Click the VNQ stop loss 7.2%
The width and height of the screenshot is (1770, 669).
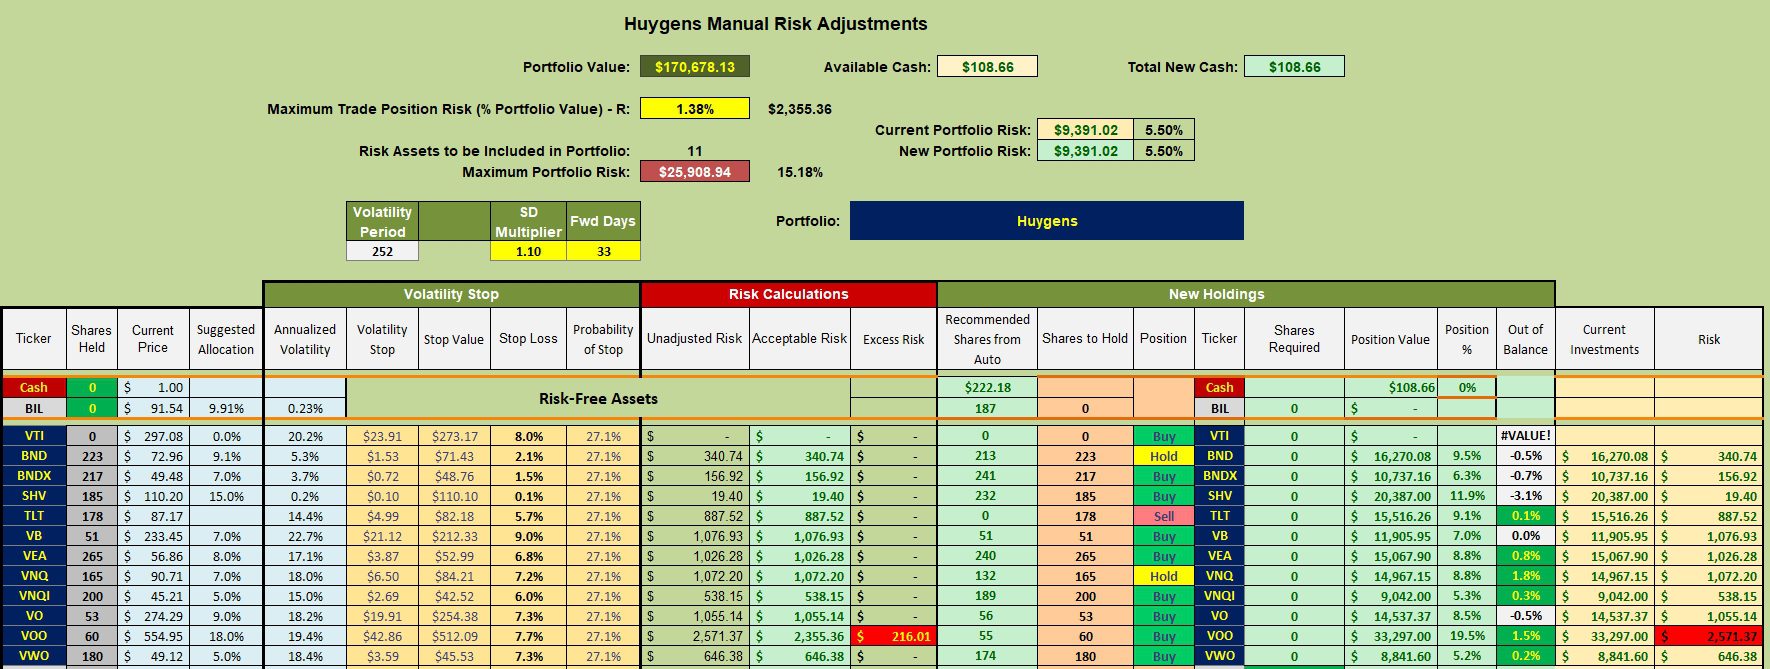pos(528,576)
